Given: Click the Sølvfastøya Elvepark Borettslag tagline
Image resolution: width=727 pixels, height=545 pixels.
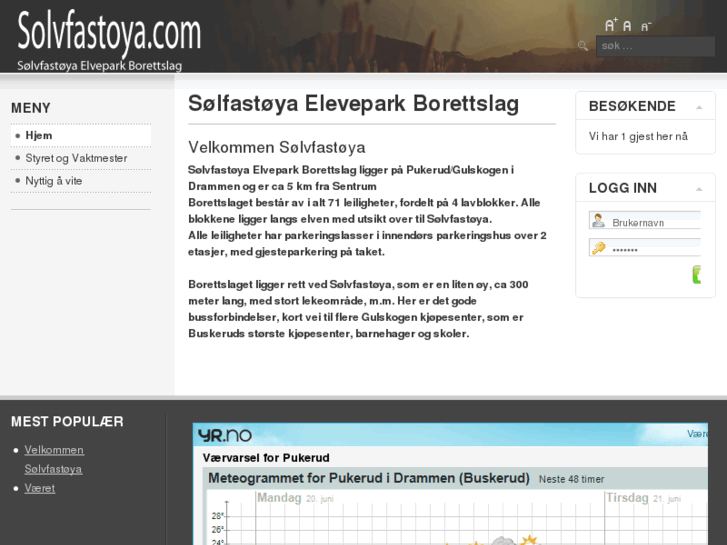Looking at the screenshot, I should coord(99,66).
